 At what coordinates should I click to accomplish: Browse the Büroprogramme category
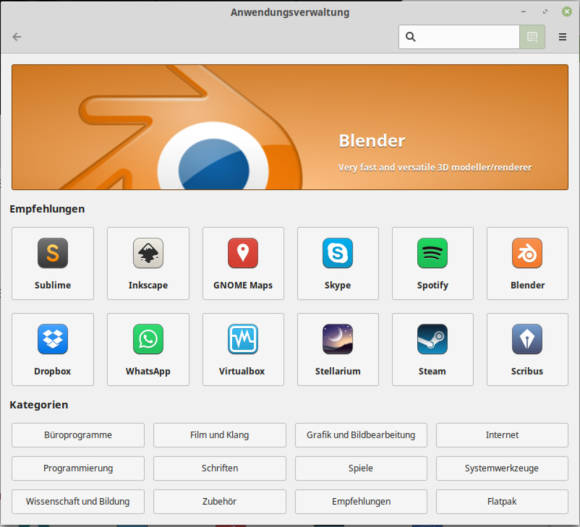[x=78, y=435]
